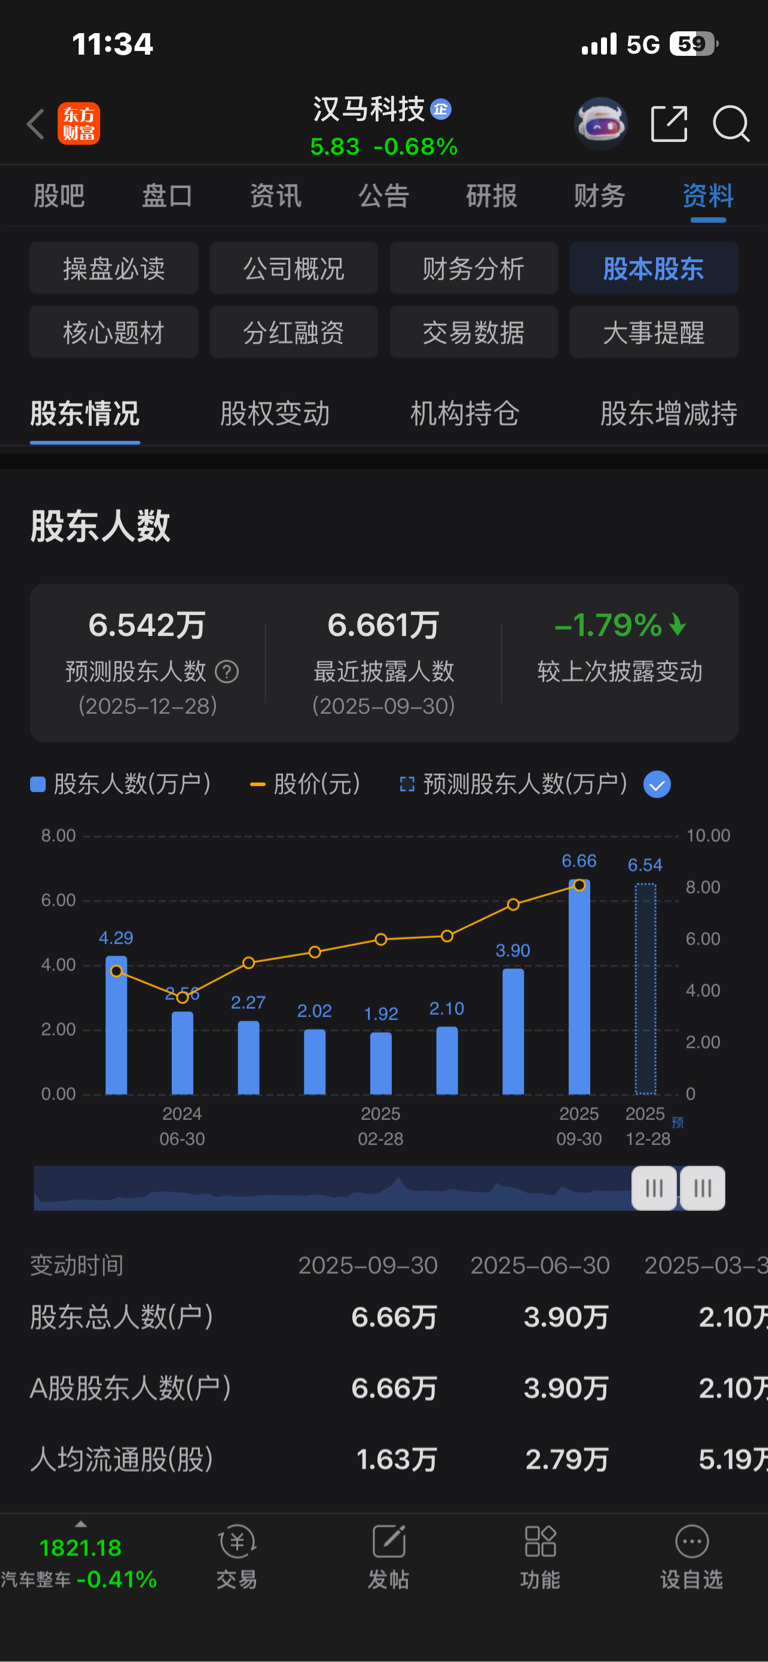Viewport: 768px width, 1662px height.
Task: Toggle the 预测股东人数(万户) legend item
Action: (x=514, y=784)
